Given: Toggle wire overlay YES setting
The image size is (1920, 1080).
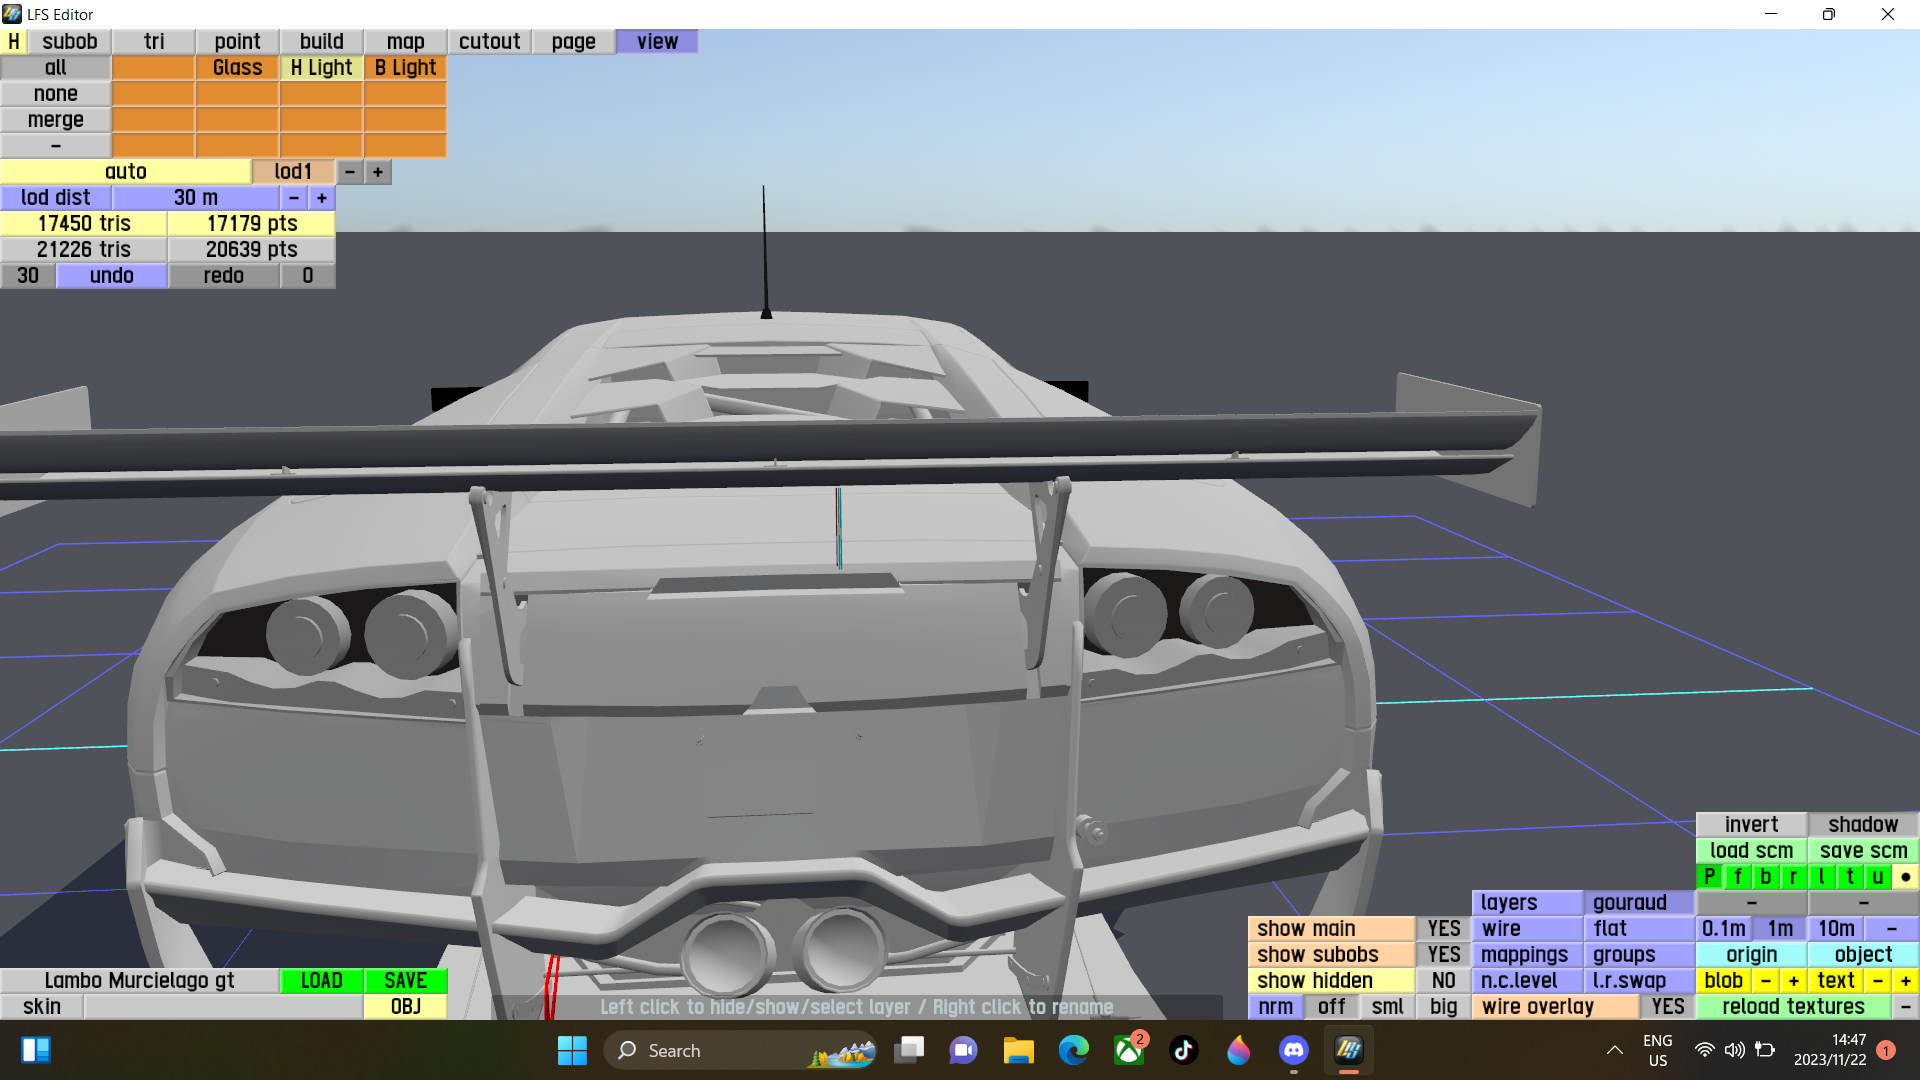Looking at the screenshot, I should coord(1667,1007).
